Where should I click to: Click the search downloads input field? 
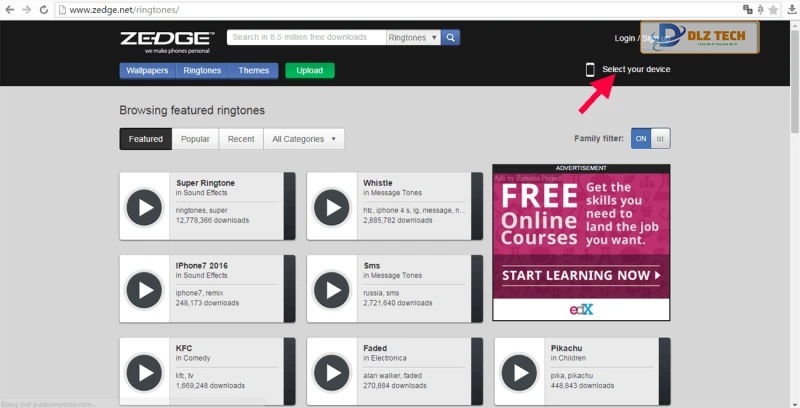click(306, 38)
